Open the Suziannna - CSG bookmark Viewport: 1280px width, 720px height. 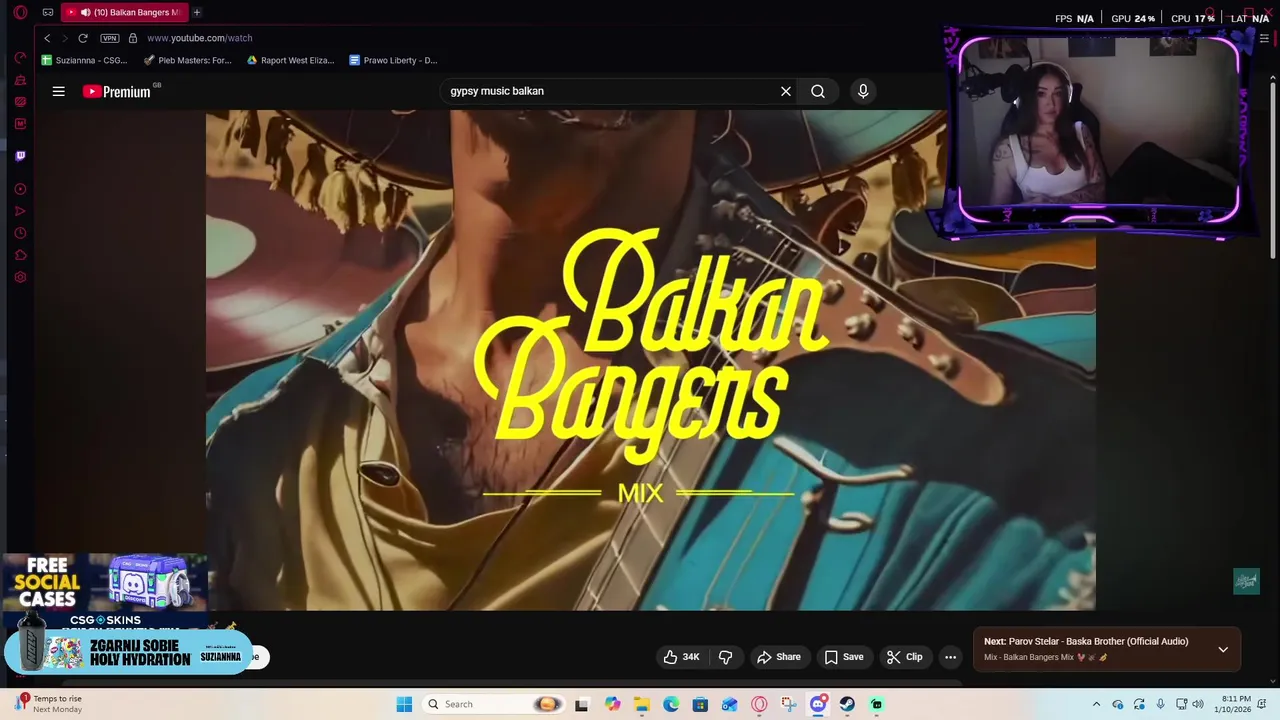point(85,60)
